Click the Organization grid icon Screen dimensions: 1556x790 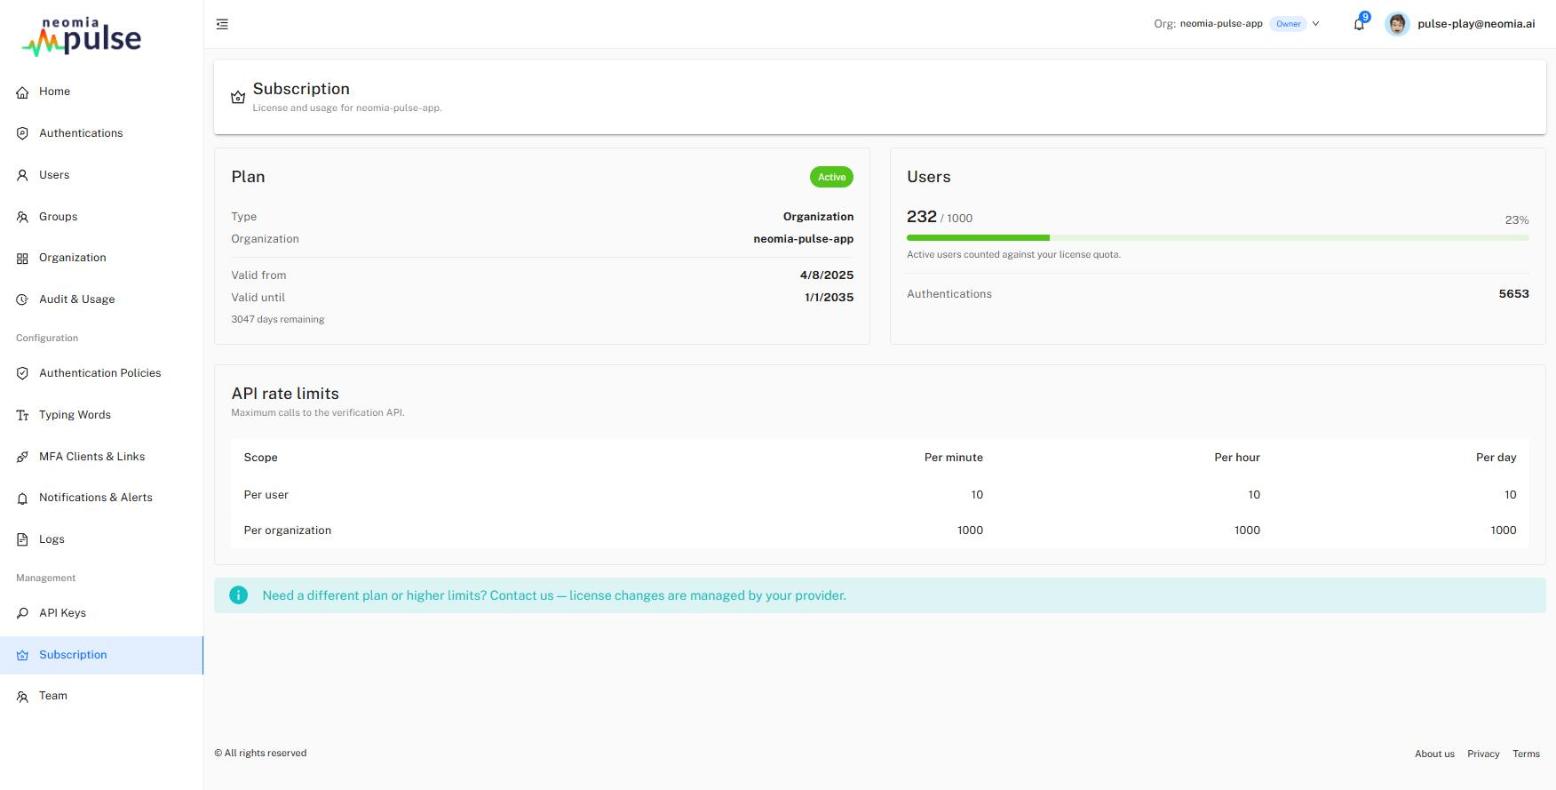[x=22, y=258]
